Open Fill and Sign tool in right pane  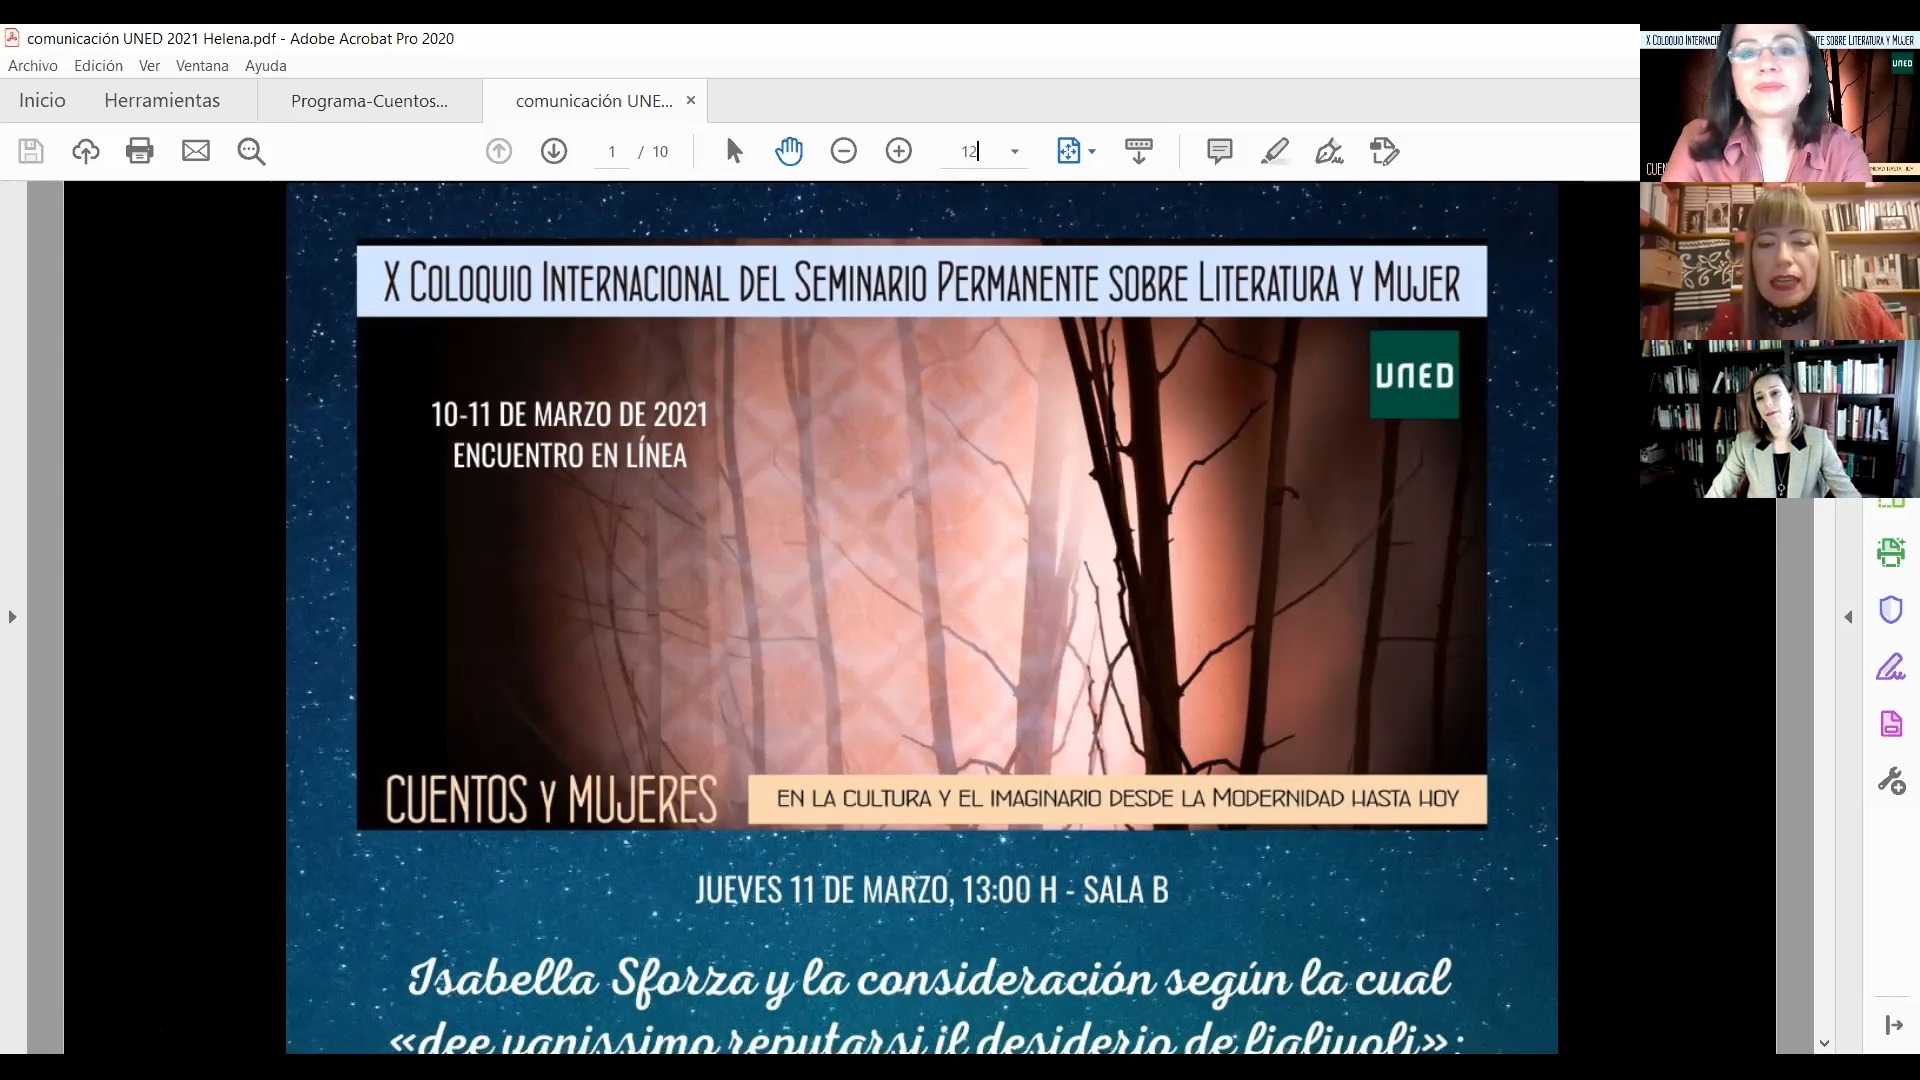[1891, 667]
